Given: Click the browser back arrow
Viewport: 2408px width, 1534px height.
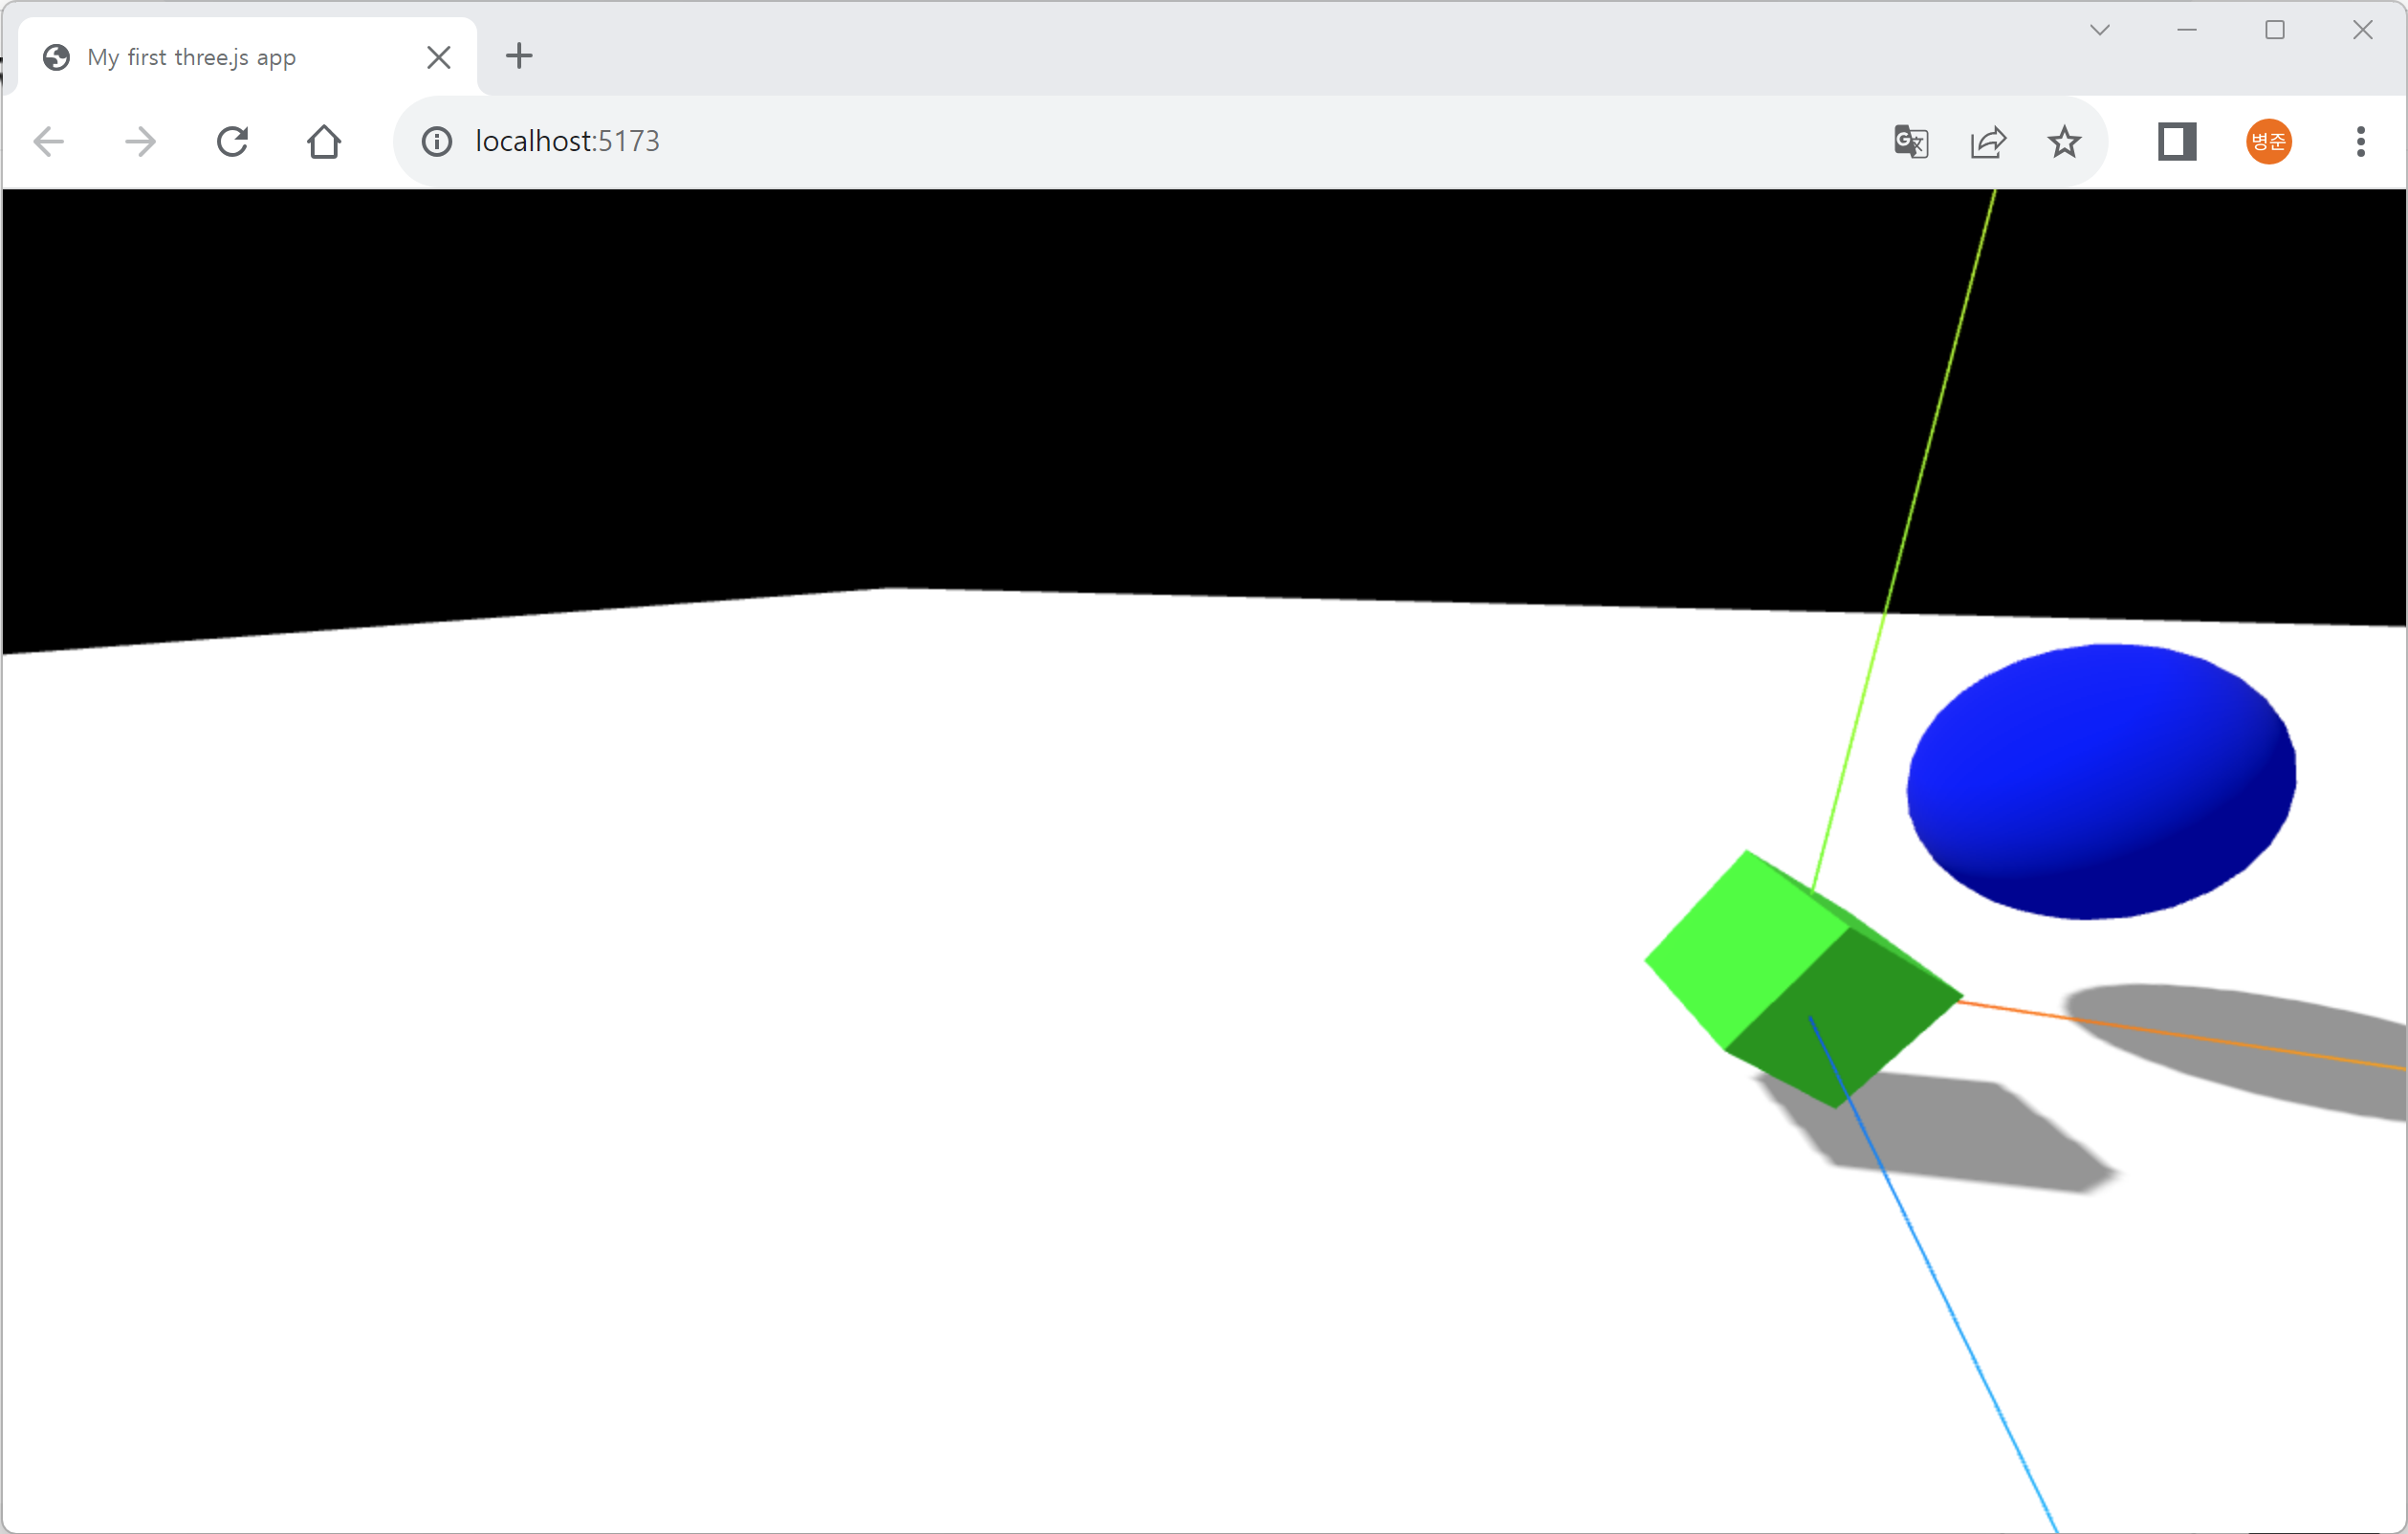Looking at the screenshot, I should pos(49,141).
